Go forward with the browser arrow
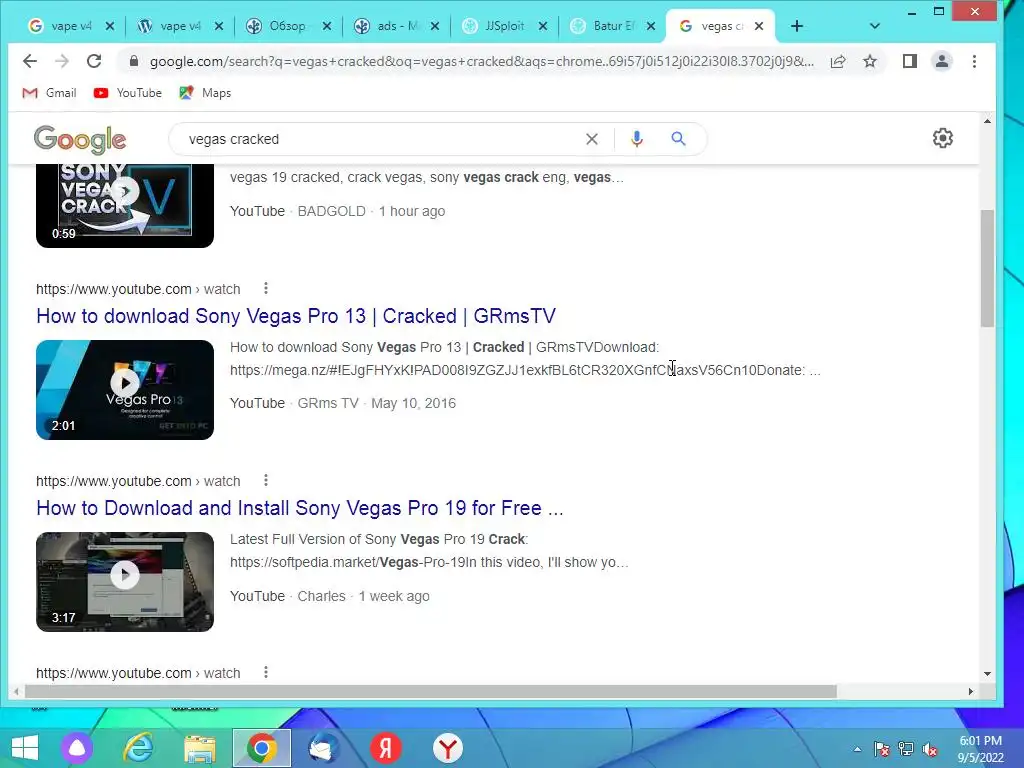The width and height of the screenshot is (1024, 768). tap(62, 61)
